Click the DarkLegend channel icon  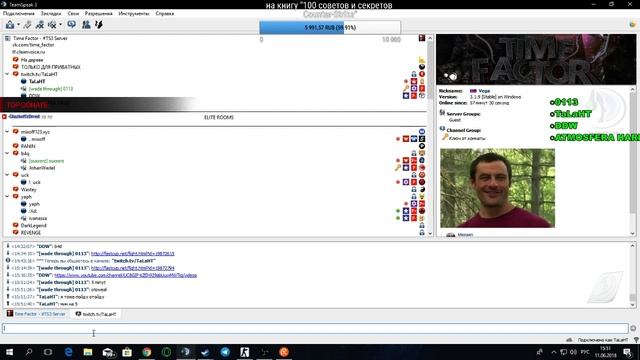point(16,225)
